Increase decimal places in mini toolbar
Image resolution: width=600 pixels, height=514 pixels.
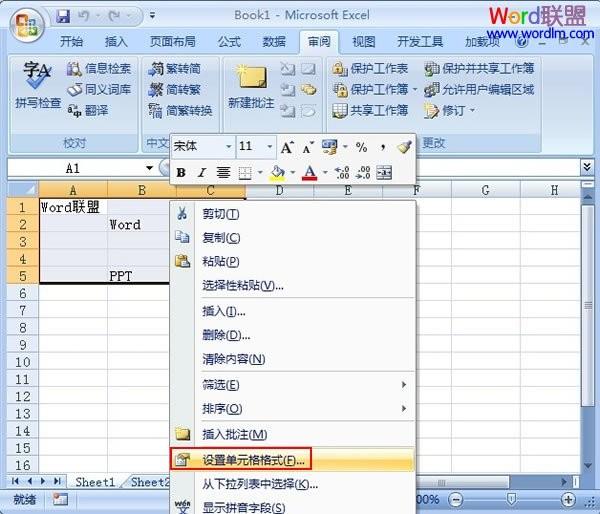pyautogui.click(x=342, y=173)
